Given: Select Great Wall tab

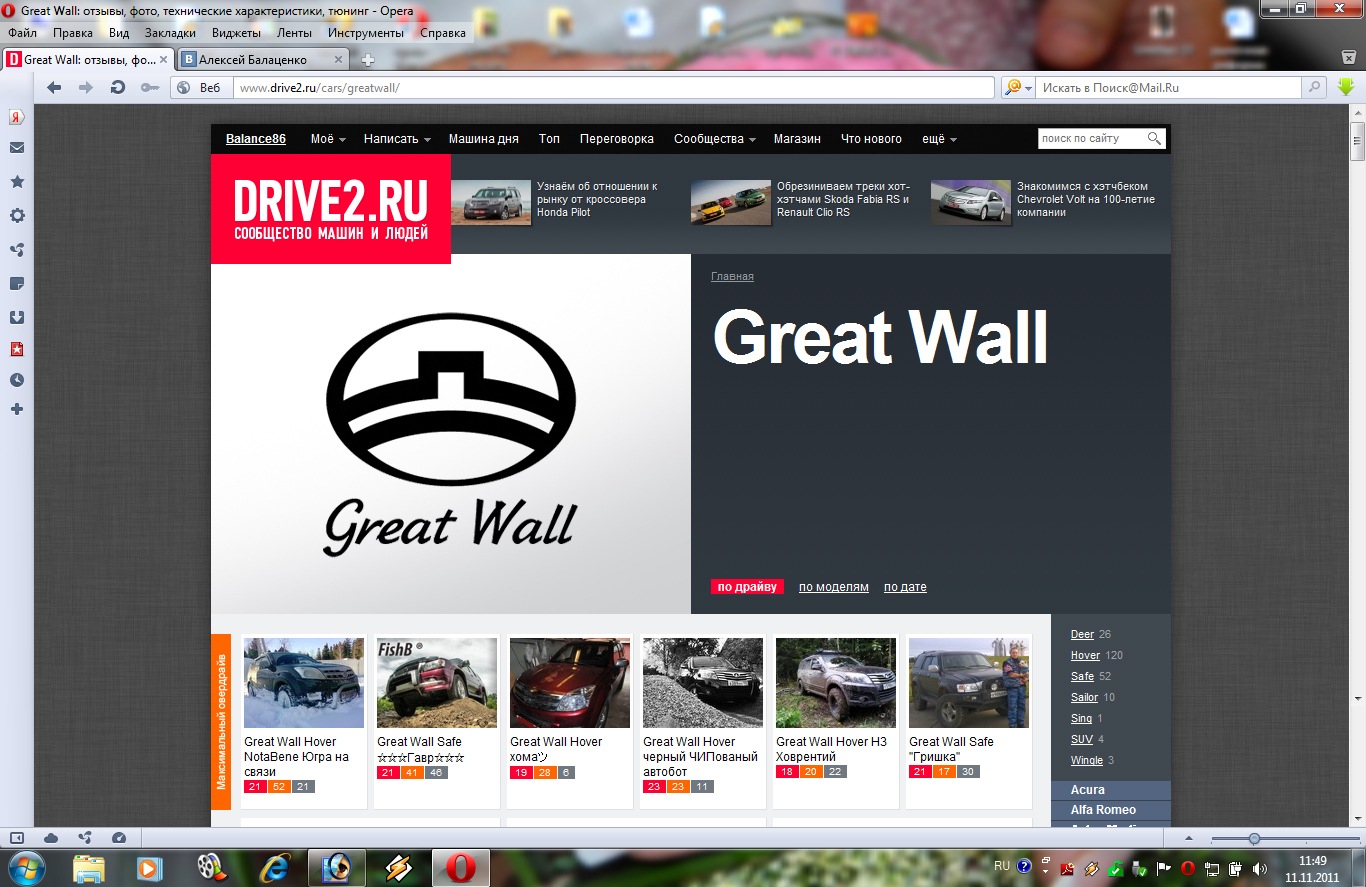Looking at the screenshot, I should (88, 60).
